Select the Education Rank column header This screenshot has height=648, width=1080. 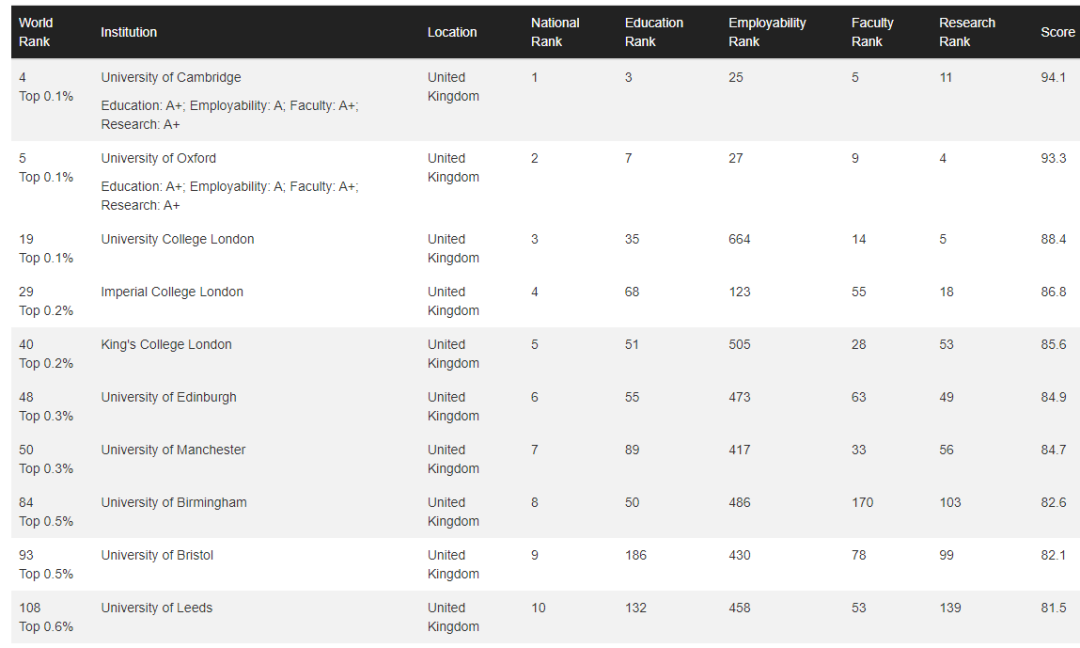tap(654, 32)
